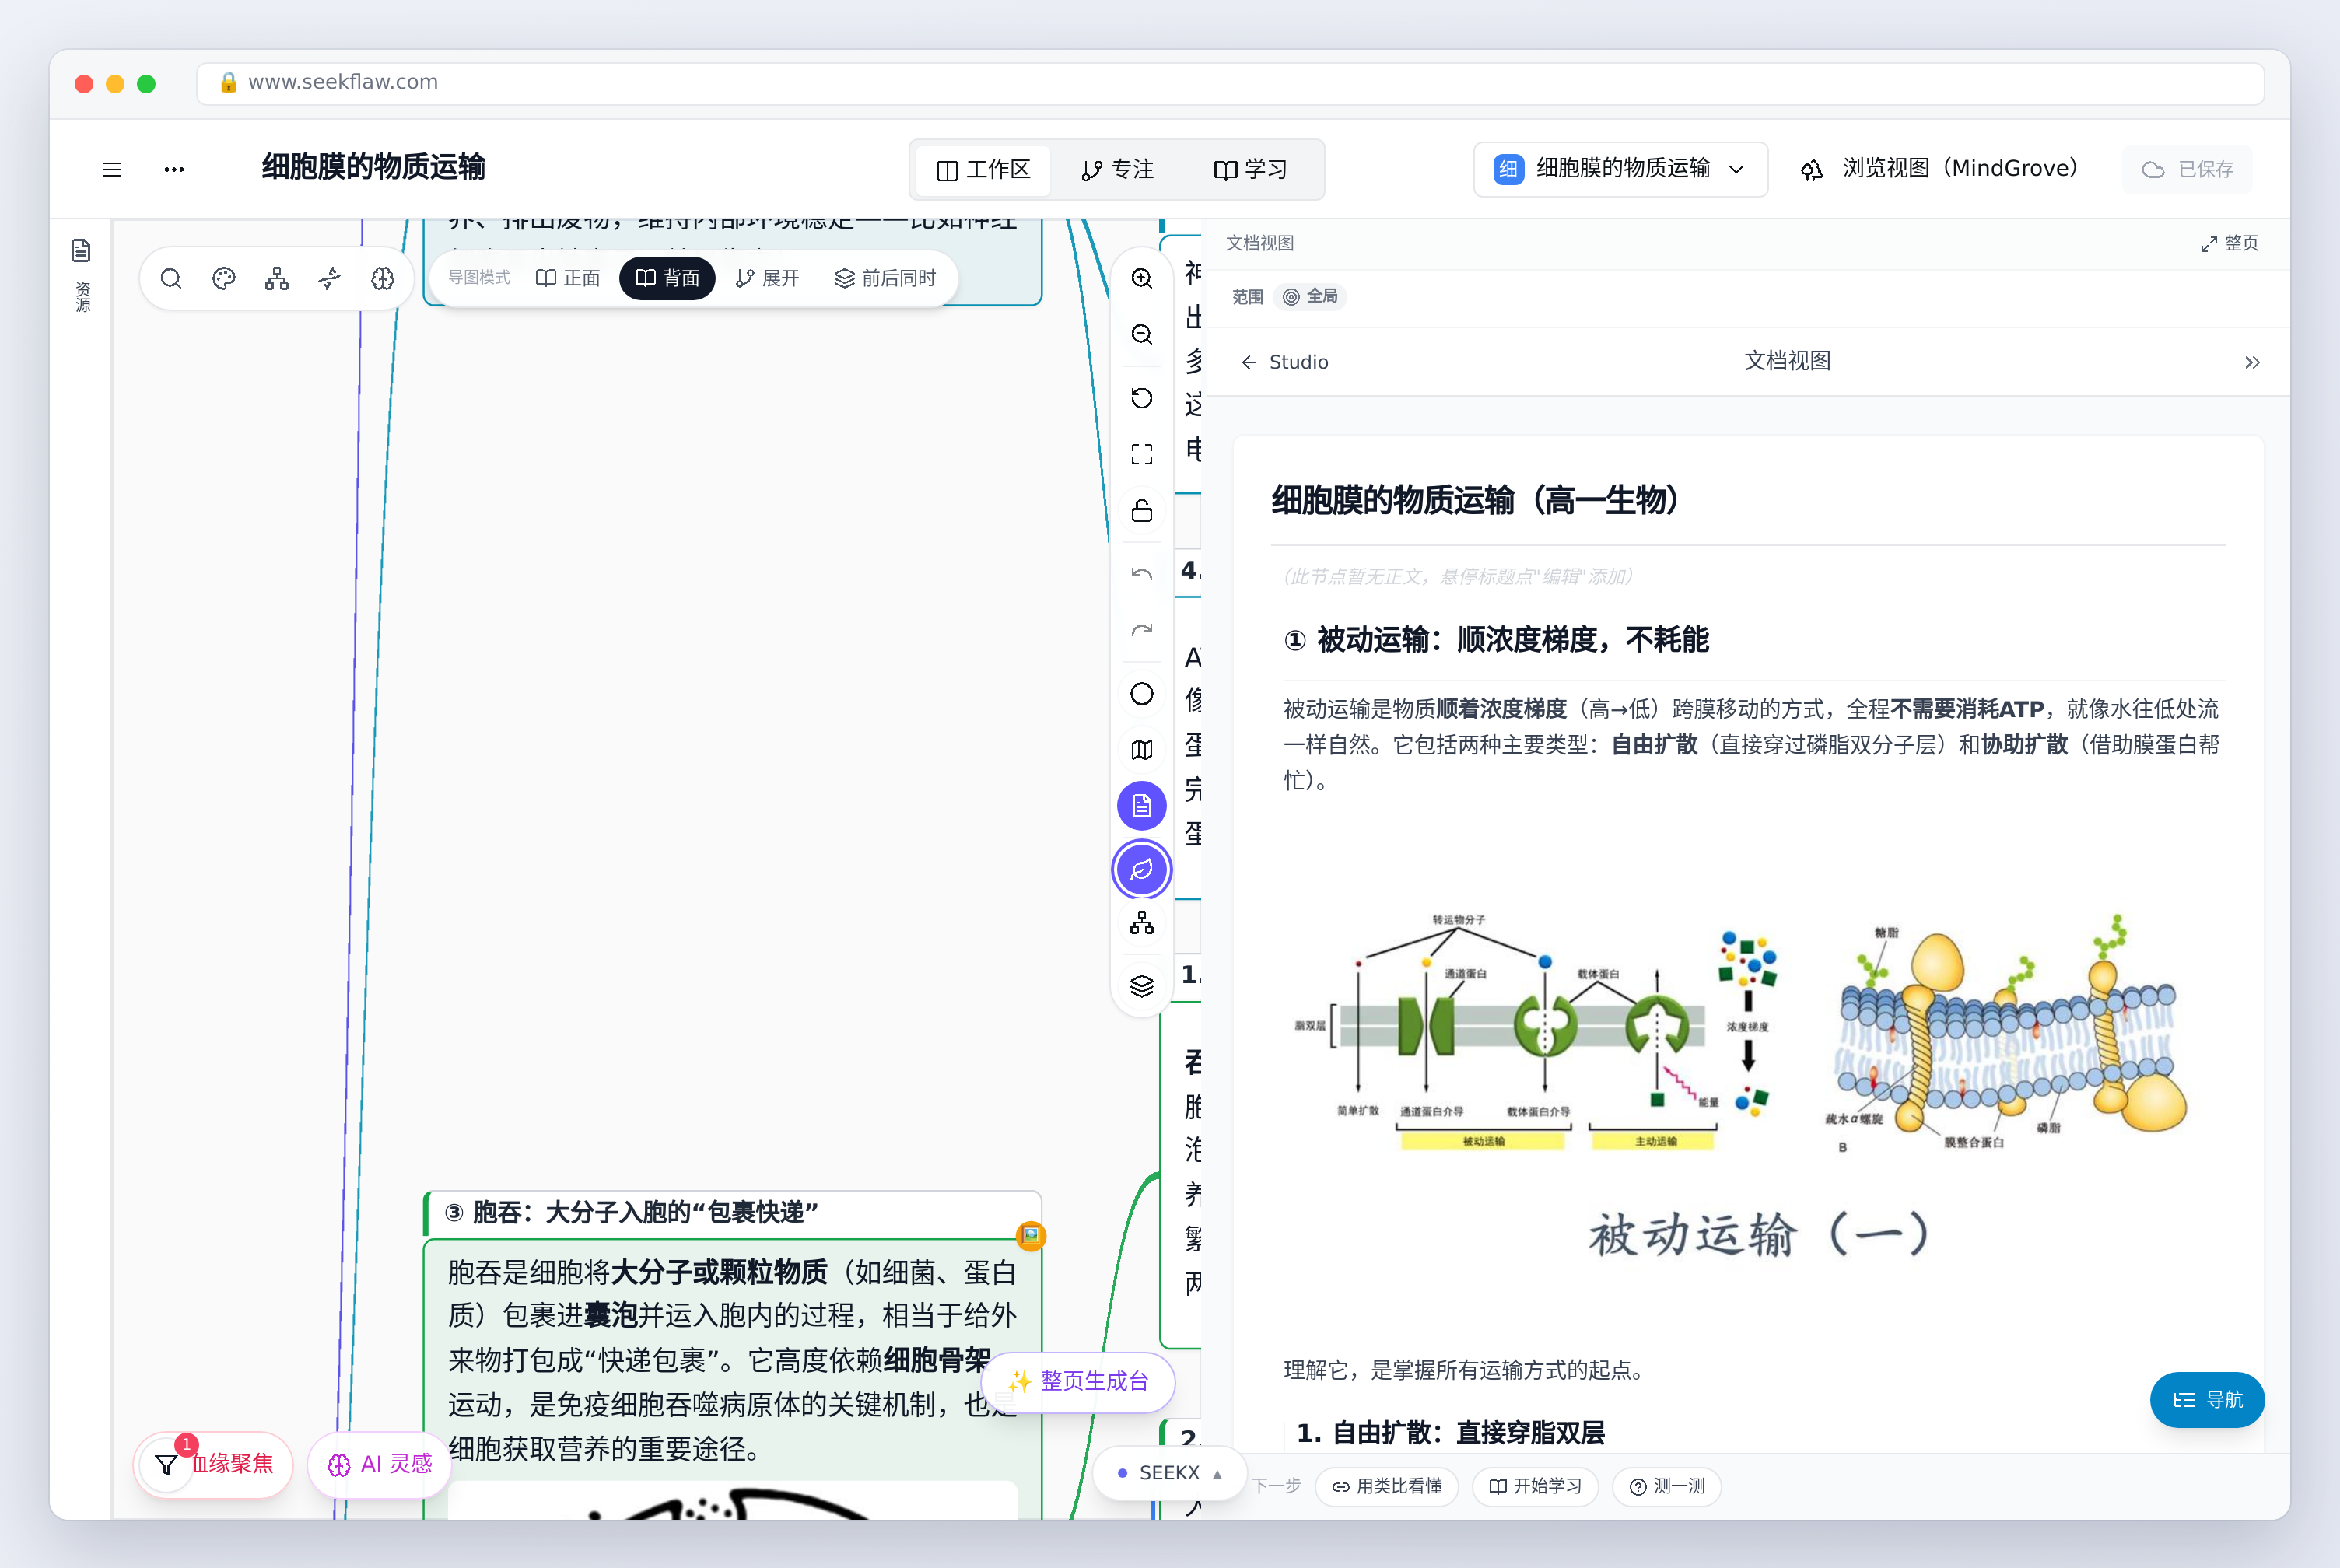The image size is (2340, 1568).
Task: Click the brain icon in mindmap toolbar
Action: pos(383,278)
